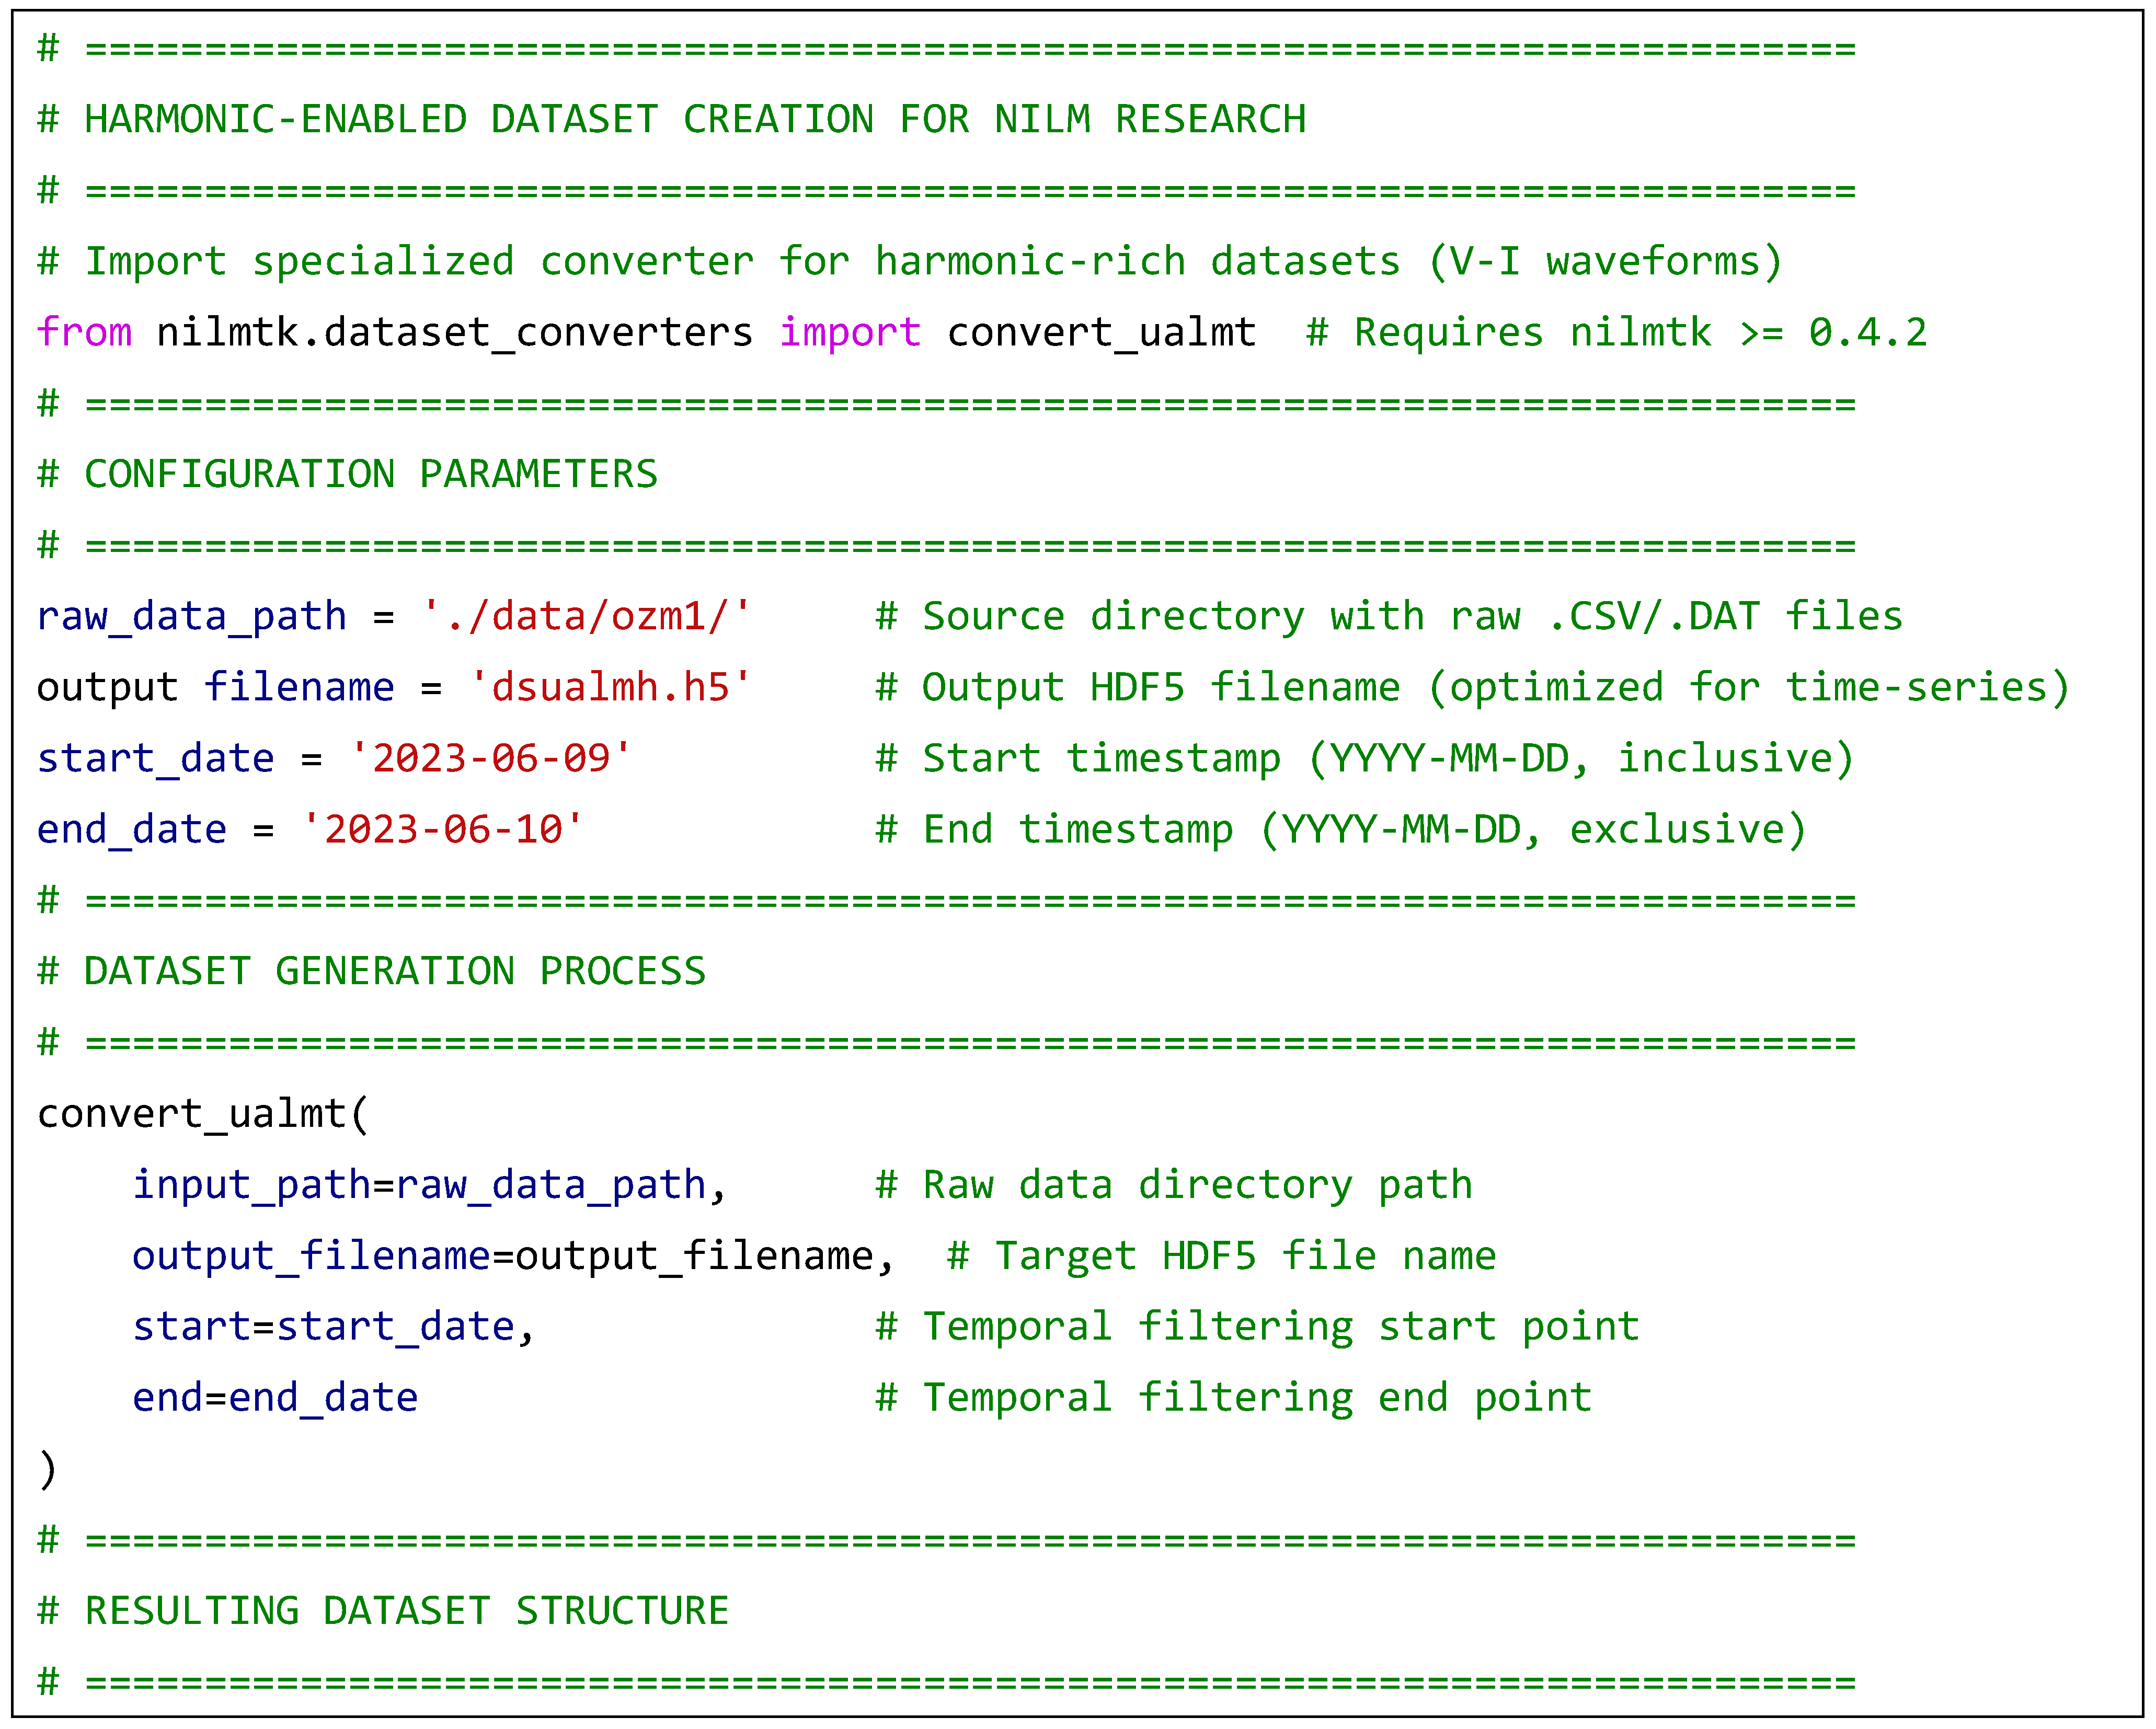The height and width of the screenshot is (1729, 2156).
Task: Click the '2023-06-10' end date string
Action: (442, 829)
